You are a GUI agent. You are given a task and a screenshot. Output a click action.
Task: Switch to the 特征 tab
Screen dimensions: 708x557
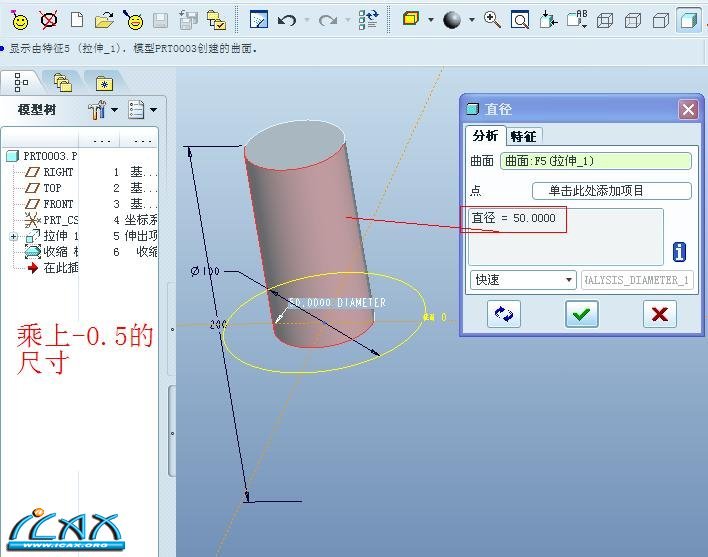click(x=523, y=136)
